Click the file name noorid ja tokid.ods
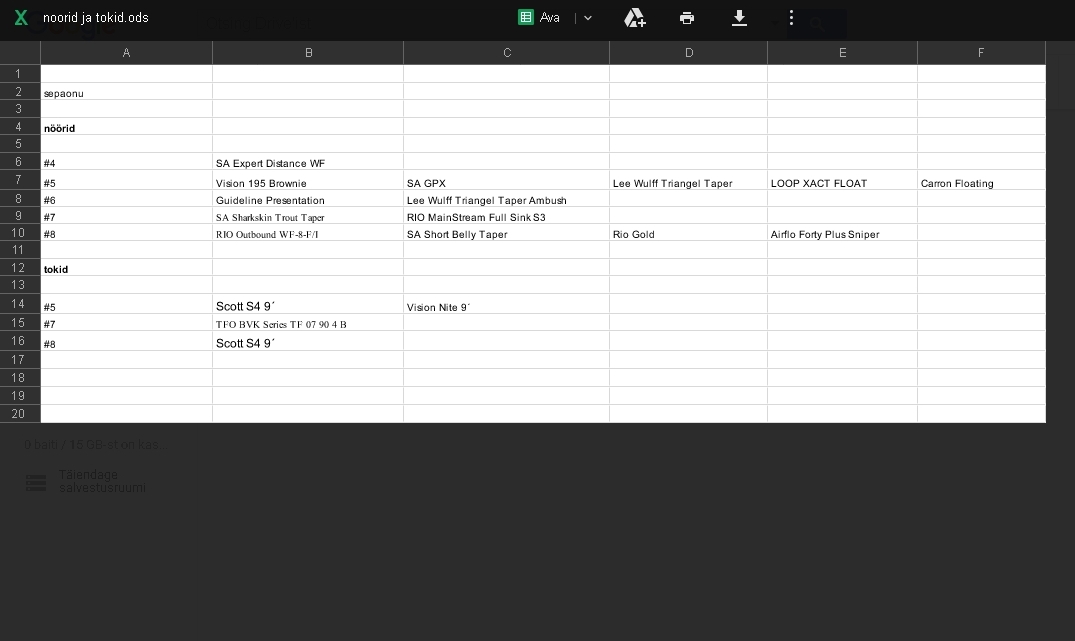 (x=96, y=18)
